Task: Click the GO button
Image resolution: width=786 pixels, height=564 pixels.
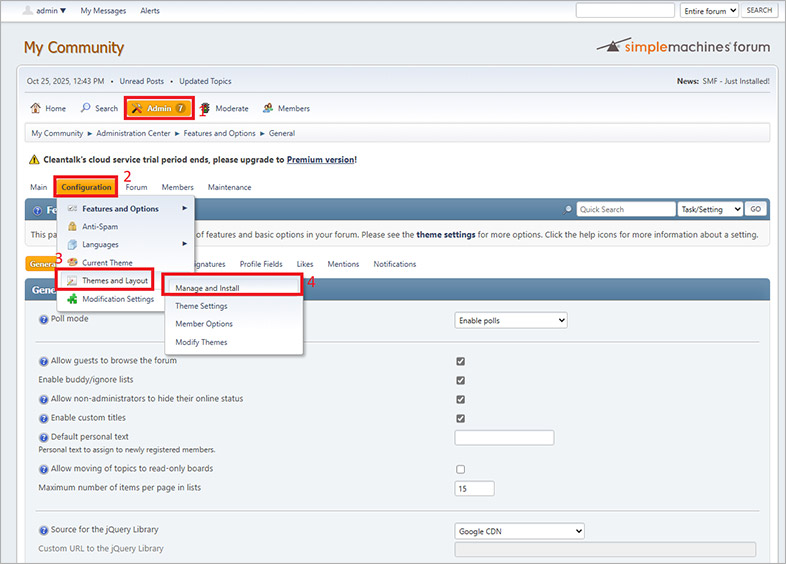Action: [x=755, y=209]
